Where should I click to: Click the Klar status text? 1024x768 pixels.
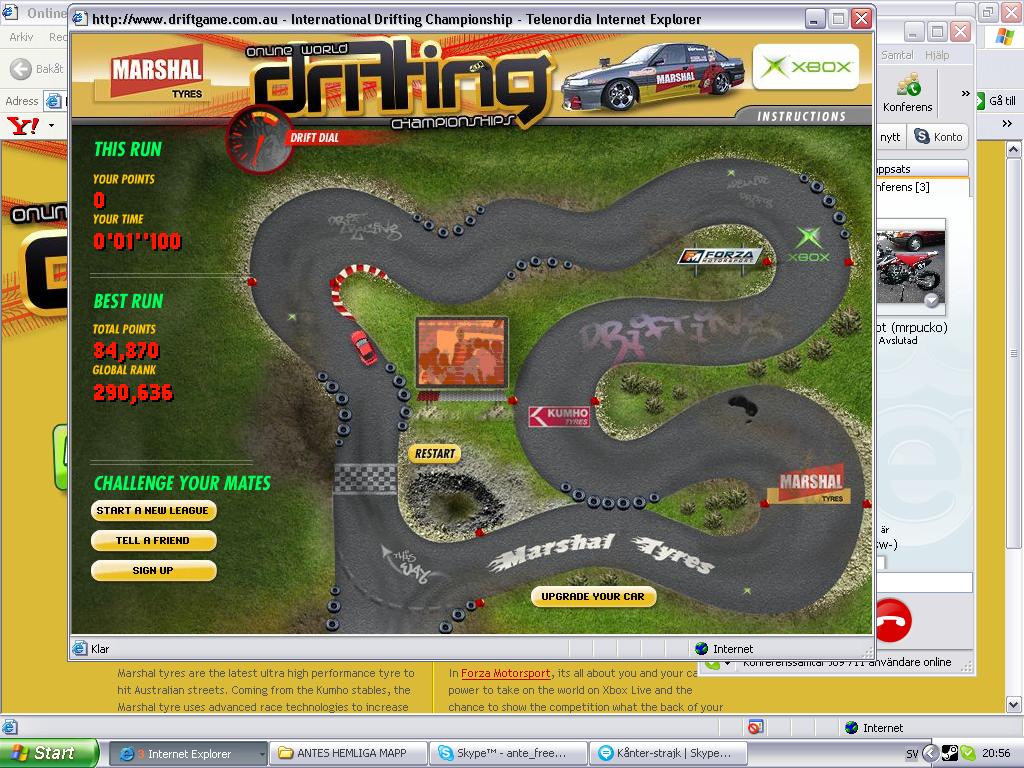tap(100, 649)
